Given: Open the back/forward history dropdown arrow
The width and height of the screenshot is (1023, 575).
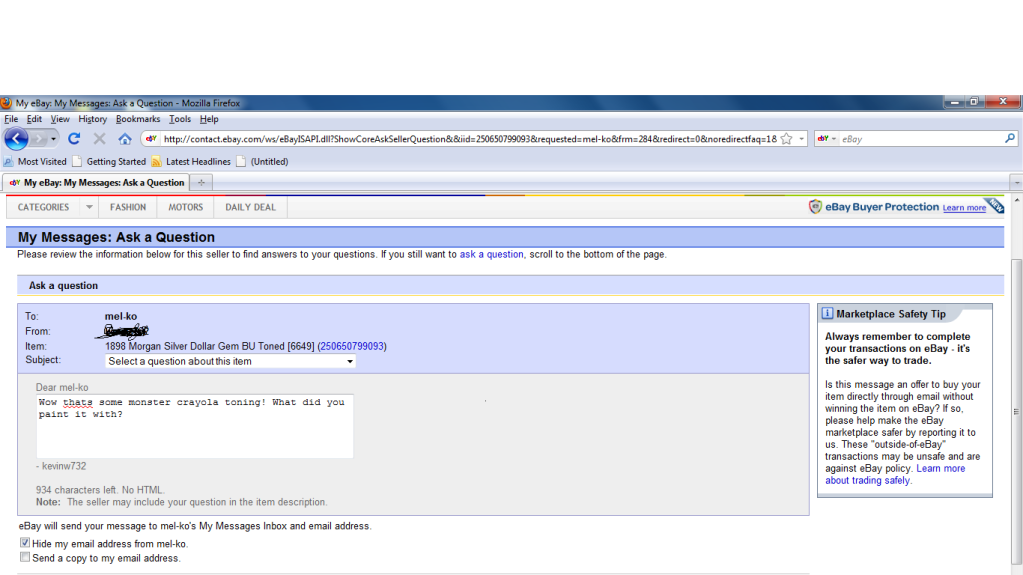Looking at the screenshot, I should pyautogui.click(x=53, y=139).
